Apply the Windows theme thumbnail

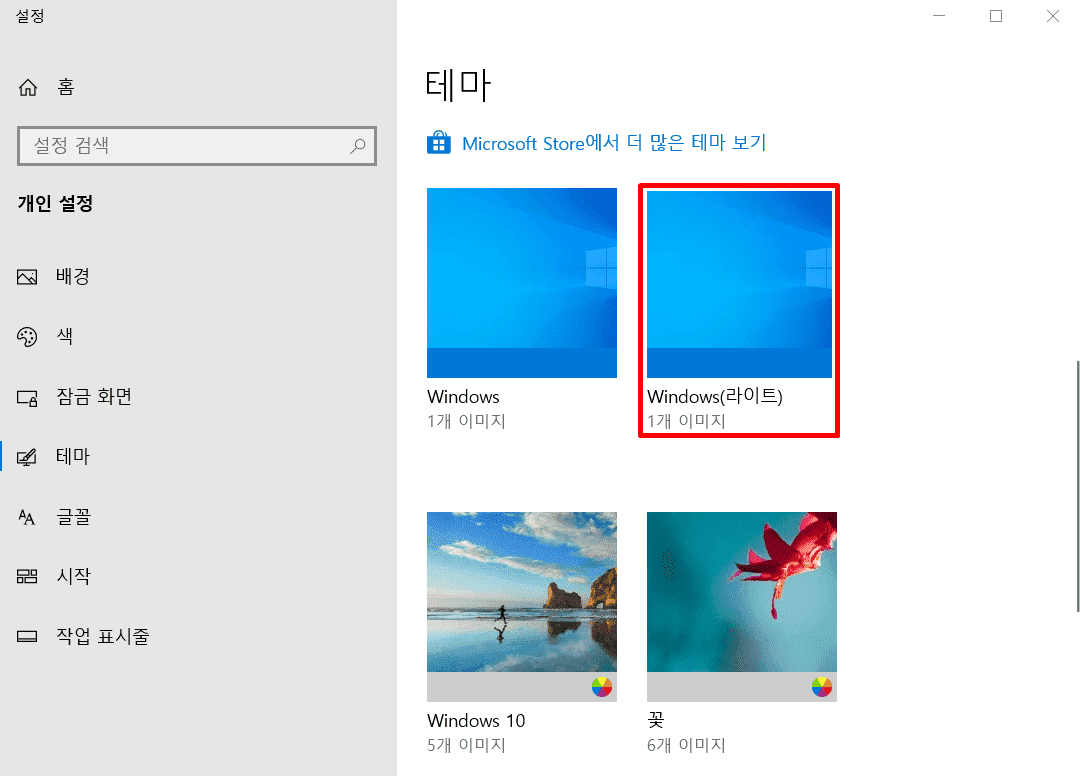(x=521, y=282)
